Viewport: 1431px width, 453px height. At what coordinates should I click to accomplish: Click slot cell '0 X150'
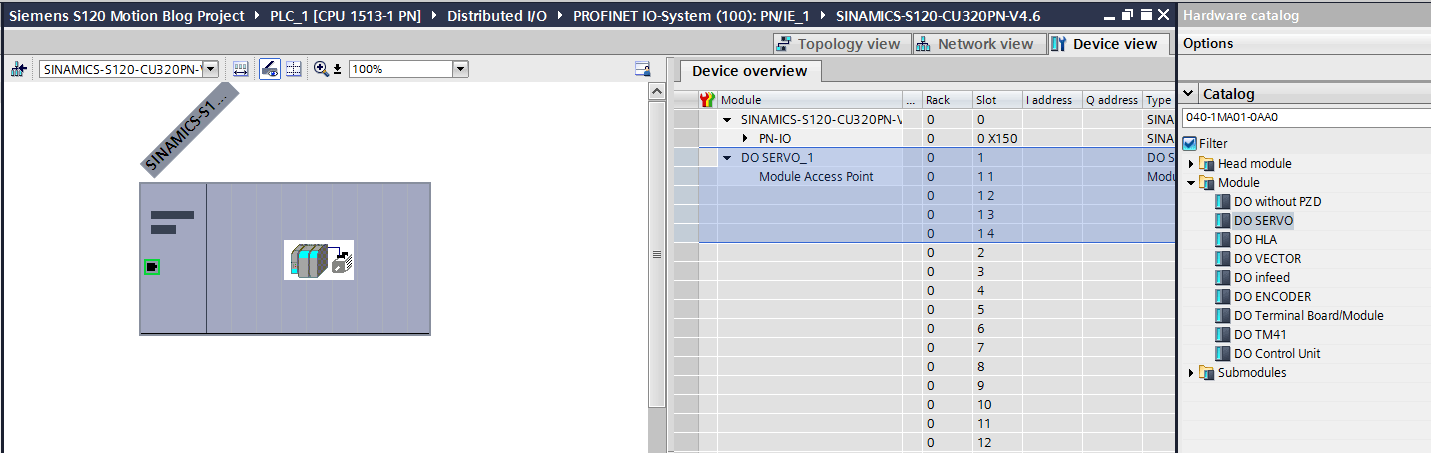coord(997,138)
